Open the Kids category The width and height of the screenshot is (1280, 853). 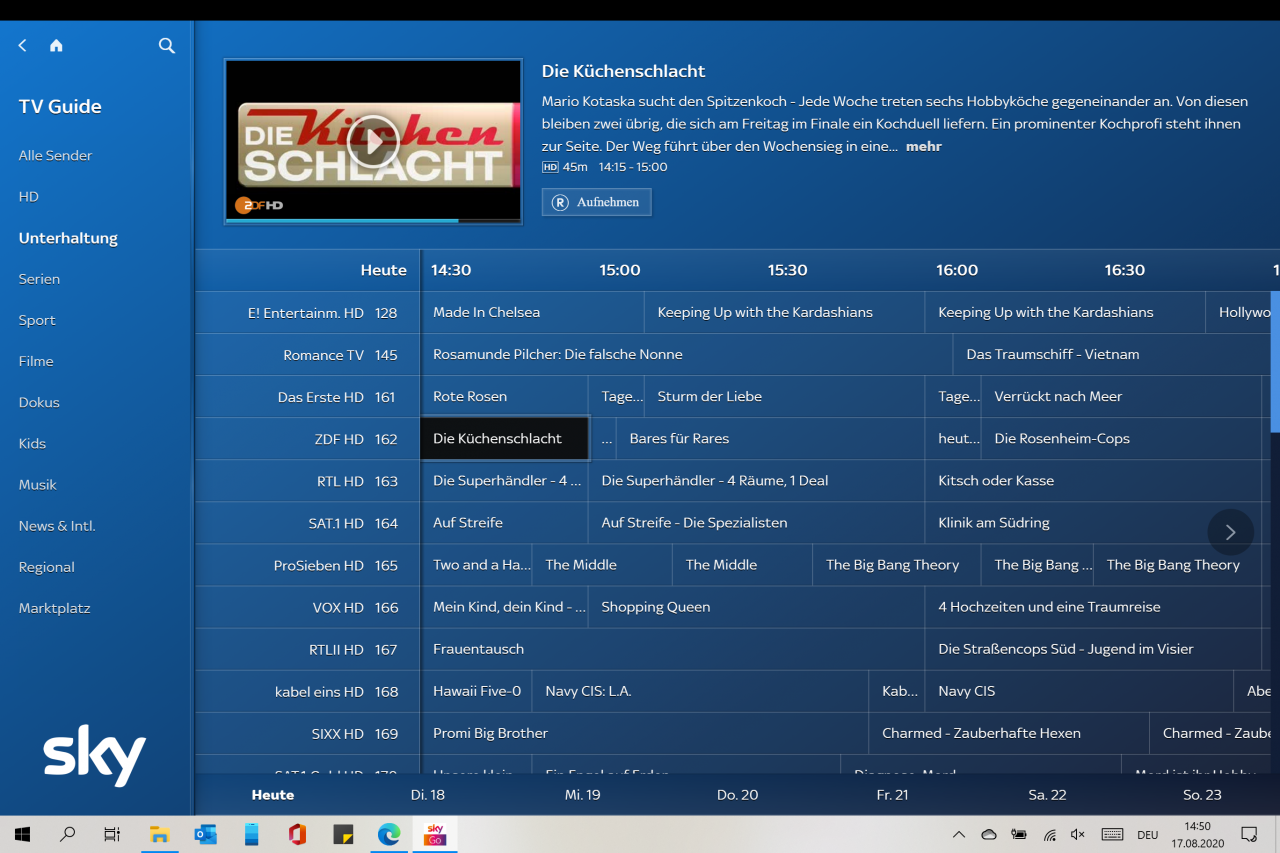click(32, 443)
